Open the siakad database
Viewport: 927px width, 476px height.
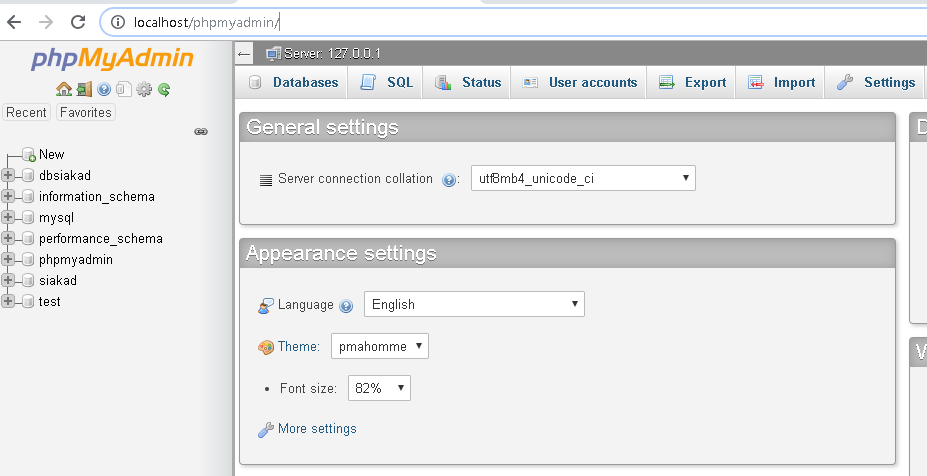pyautogui.click(x=57, y=280)
